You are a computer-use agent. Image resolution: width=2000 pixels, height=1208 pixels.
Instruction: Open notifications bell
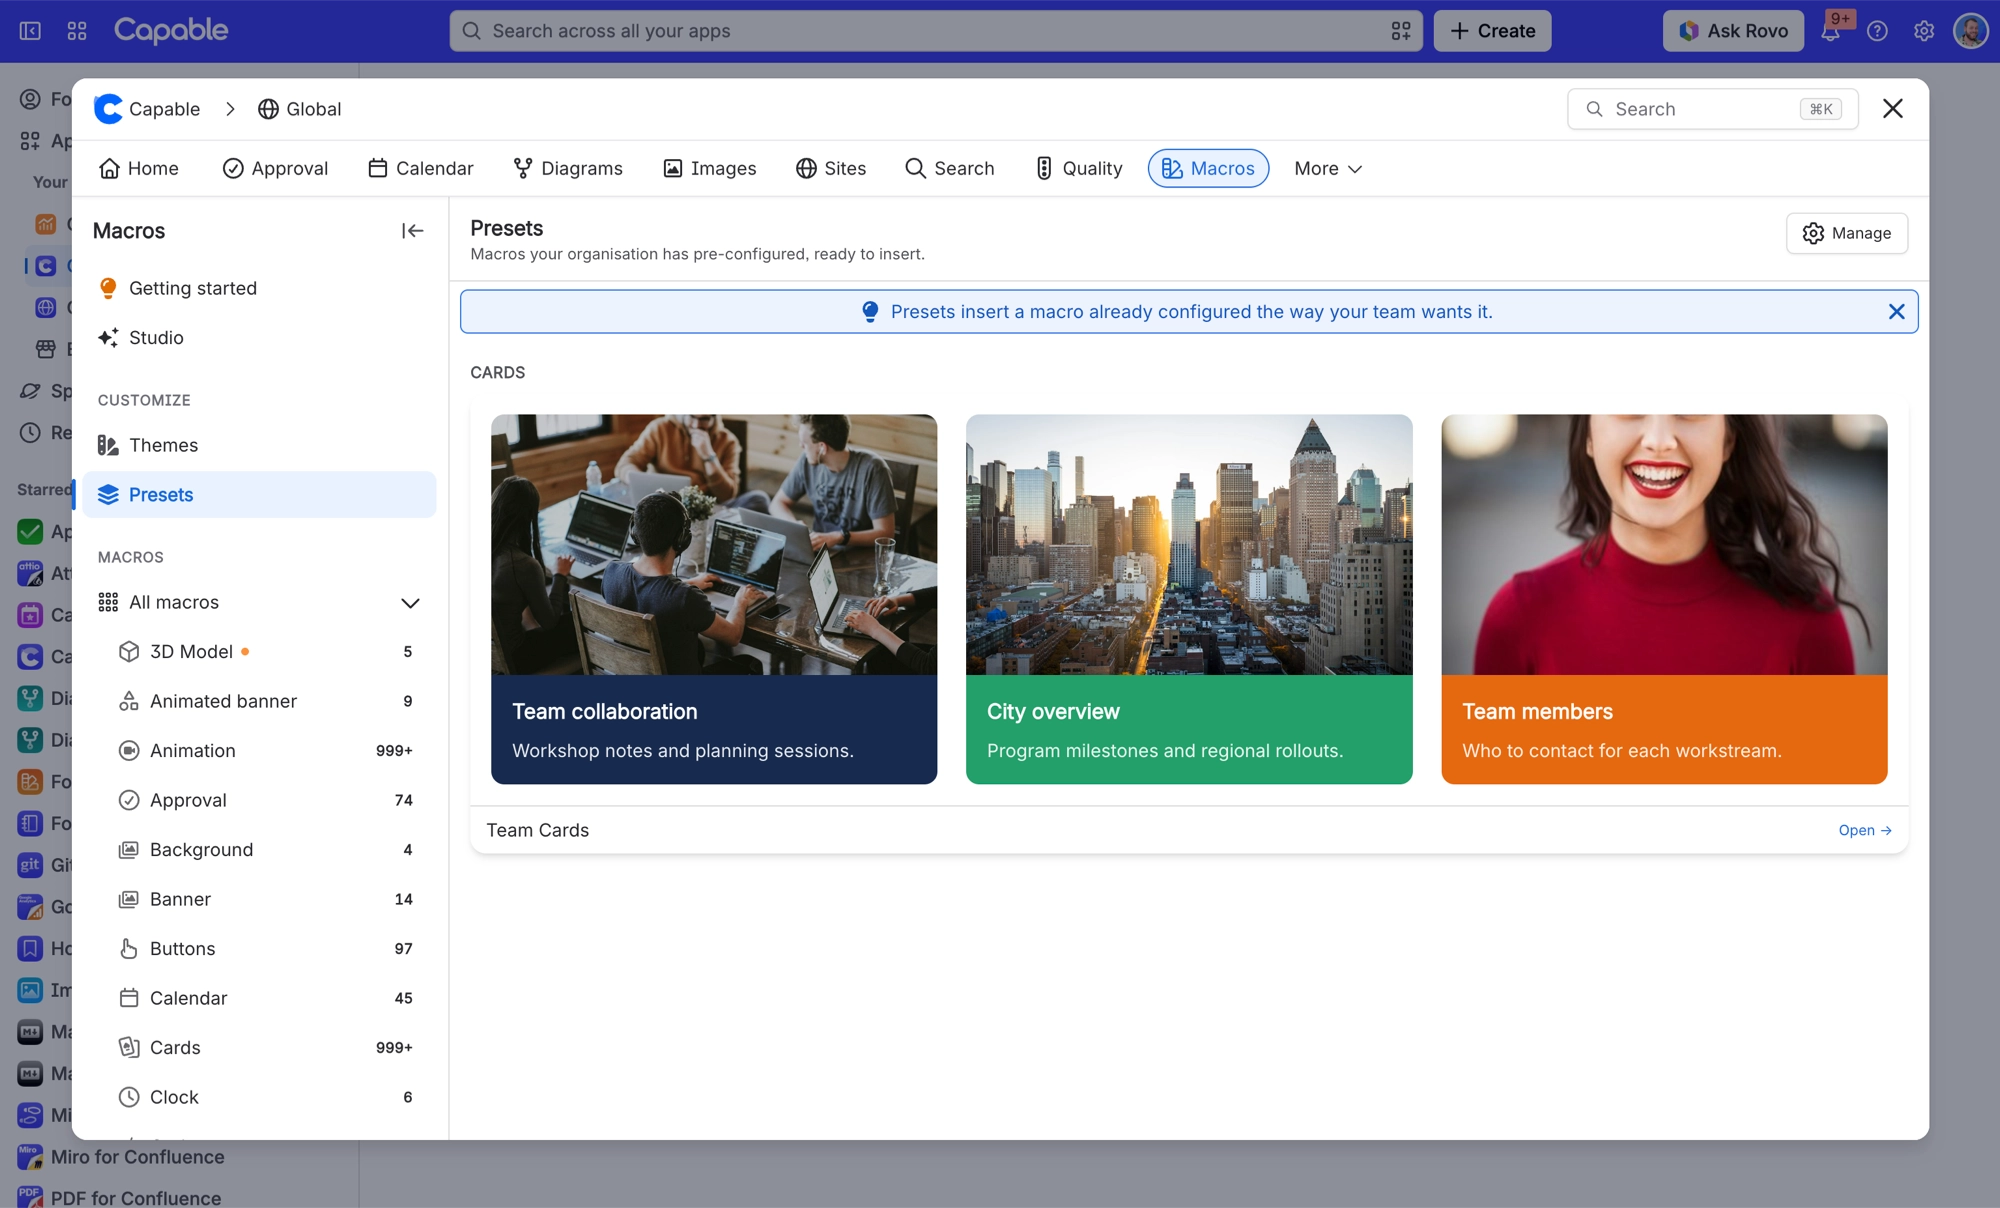[x=1831, y=31]
